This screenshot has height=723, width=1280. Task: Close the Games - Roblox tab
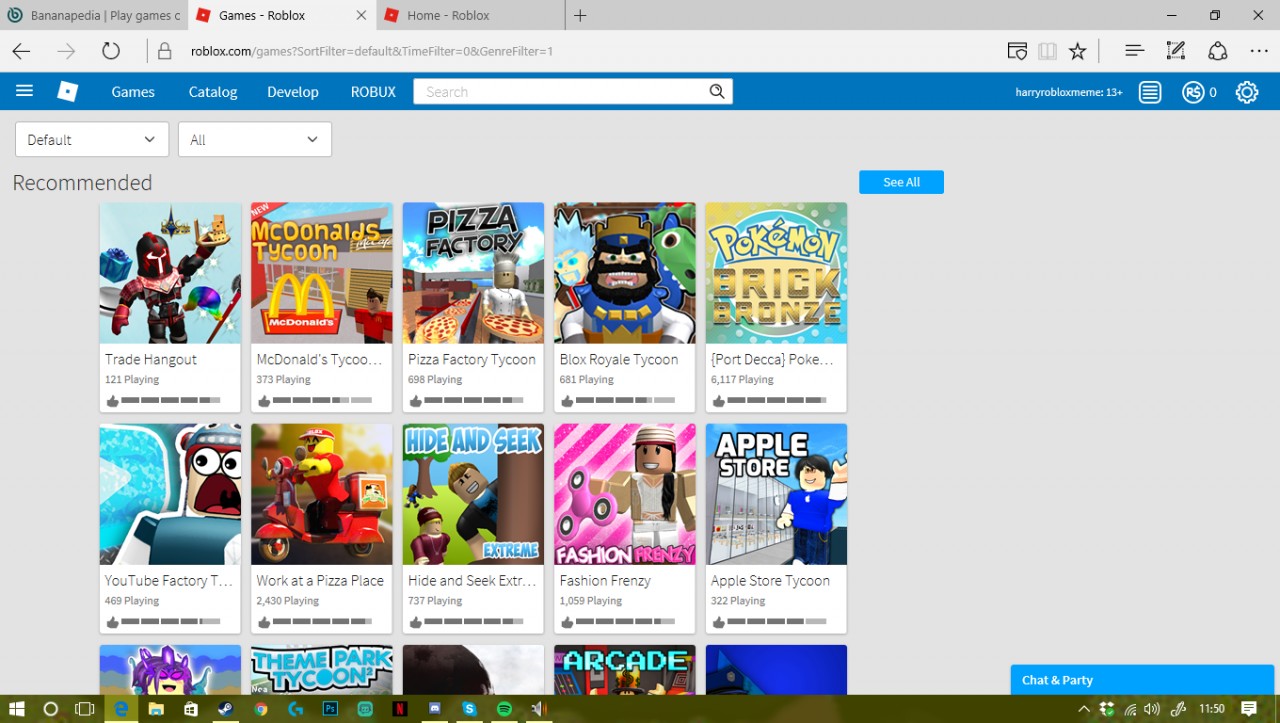pos(361,15)
